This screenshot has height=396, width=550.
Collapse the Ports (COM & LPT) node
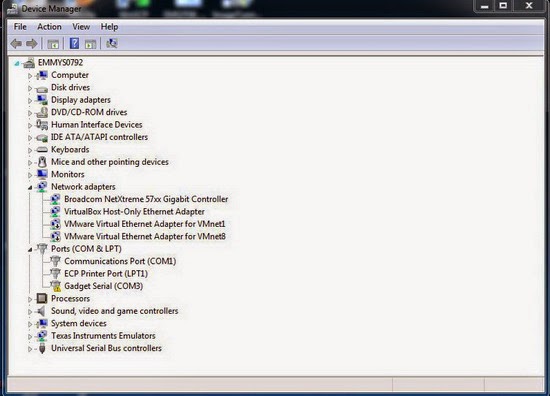[x=30, y=250]
